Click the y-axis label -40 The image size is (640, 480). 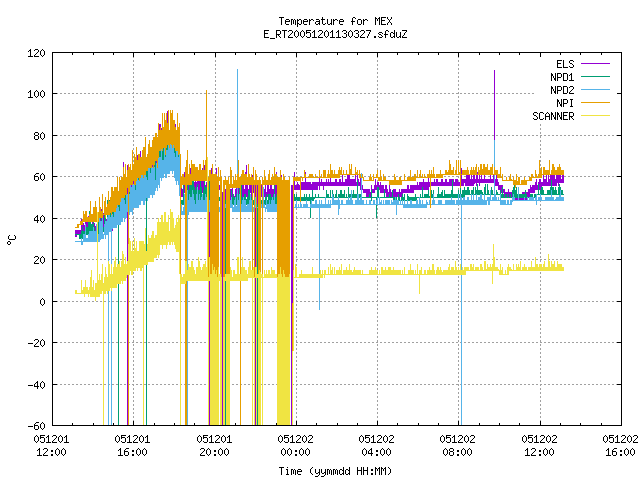click(36, 384)
